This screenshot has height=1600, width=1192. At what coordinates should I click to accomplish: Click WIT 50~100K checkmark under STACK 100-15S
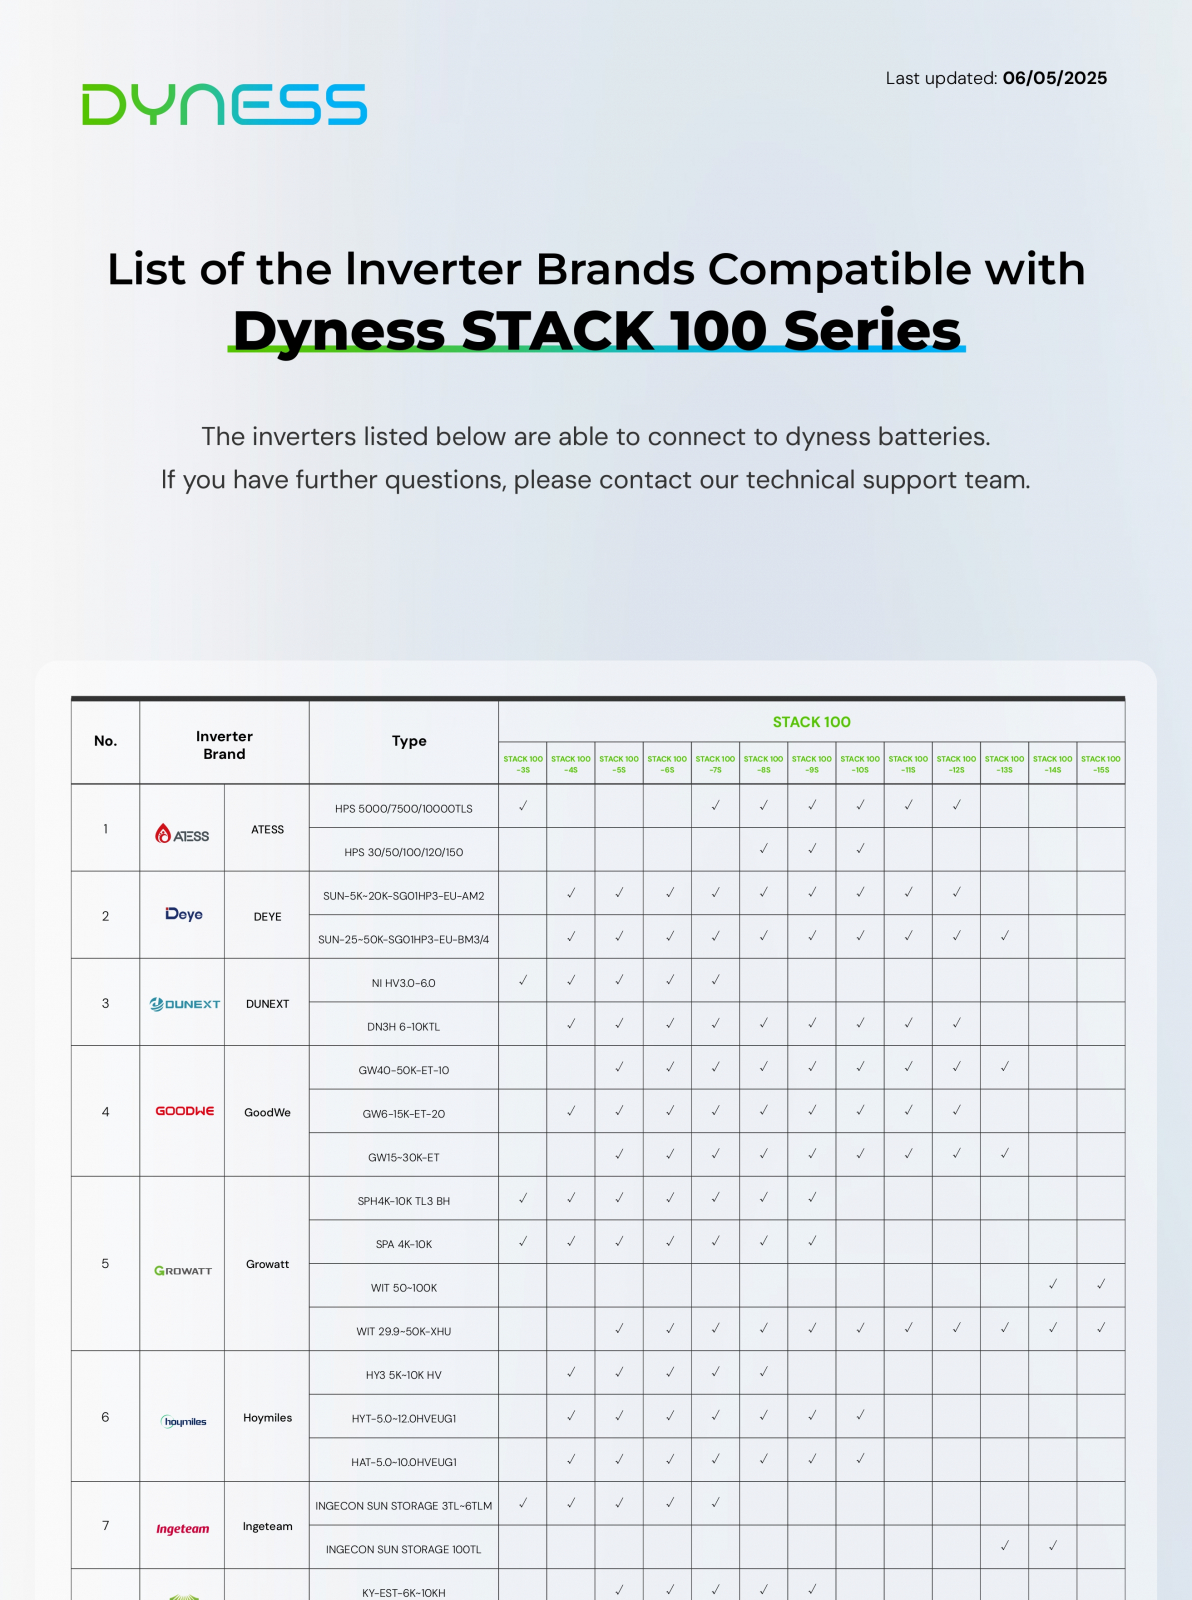[x=1101, y=1284]
